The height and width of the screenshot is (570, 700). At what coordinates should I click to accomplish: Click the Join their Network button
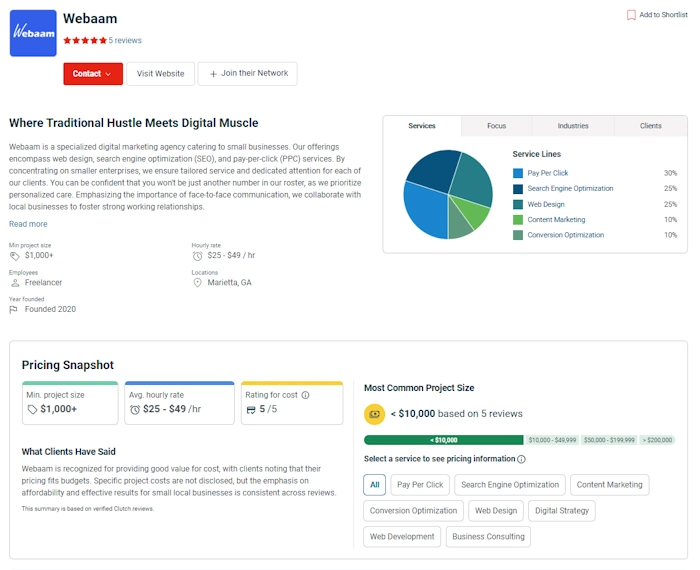(x=248, y=74)
